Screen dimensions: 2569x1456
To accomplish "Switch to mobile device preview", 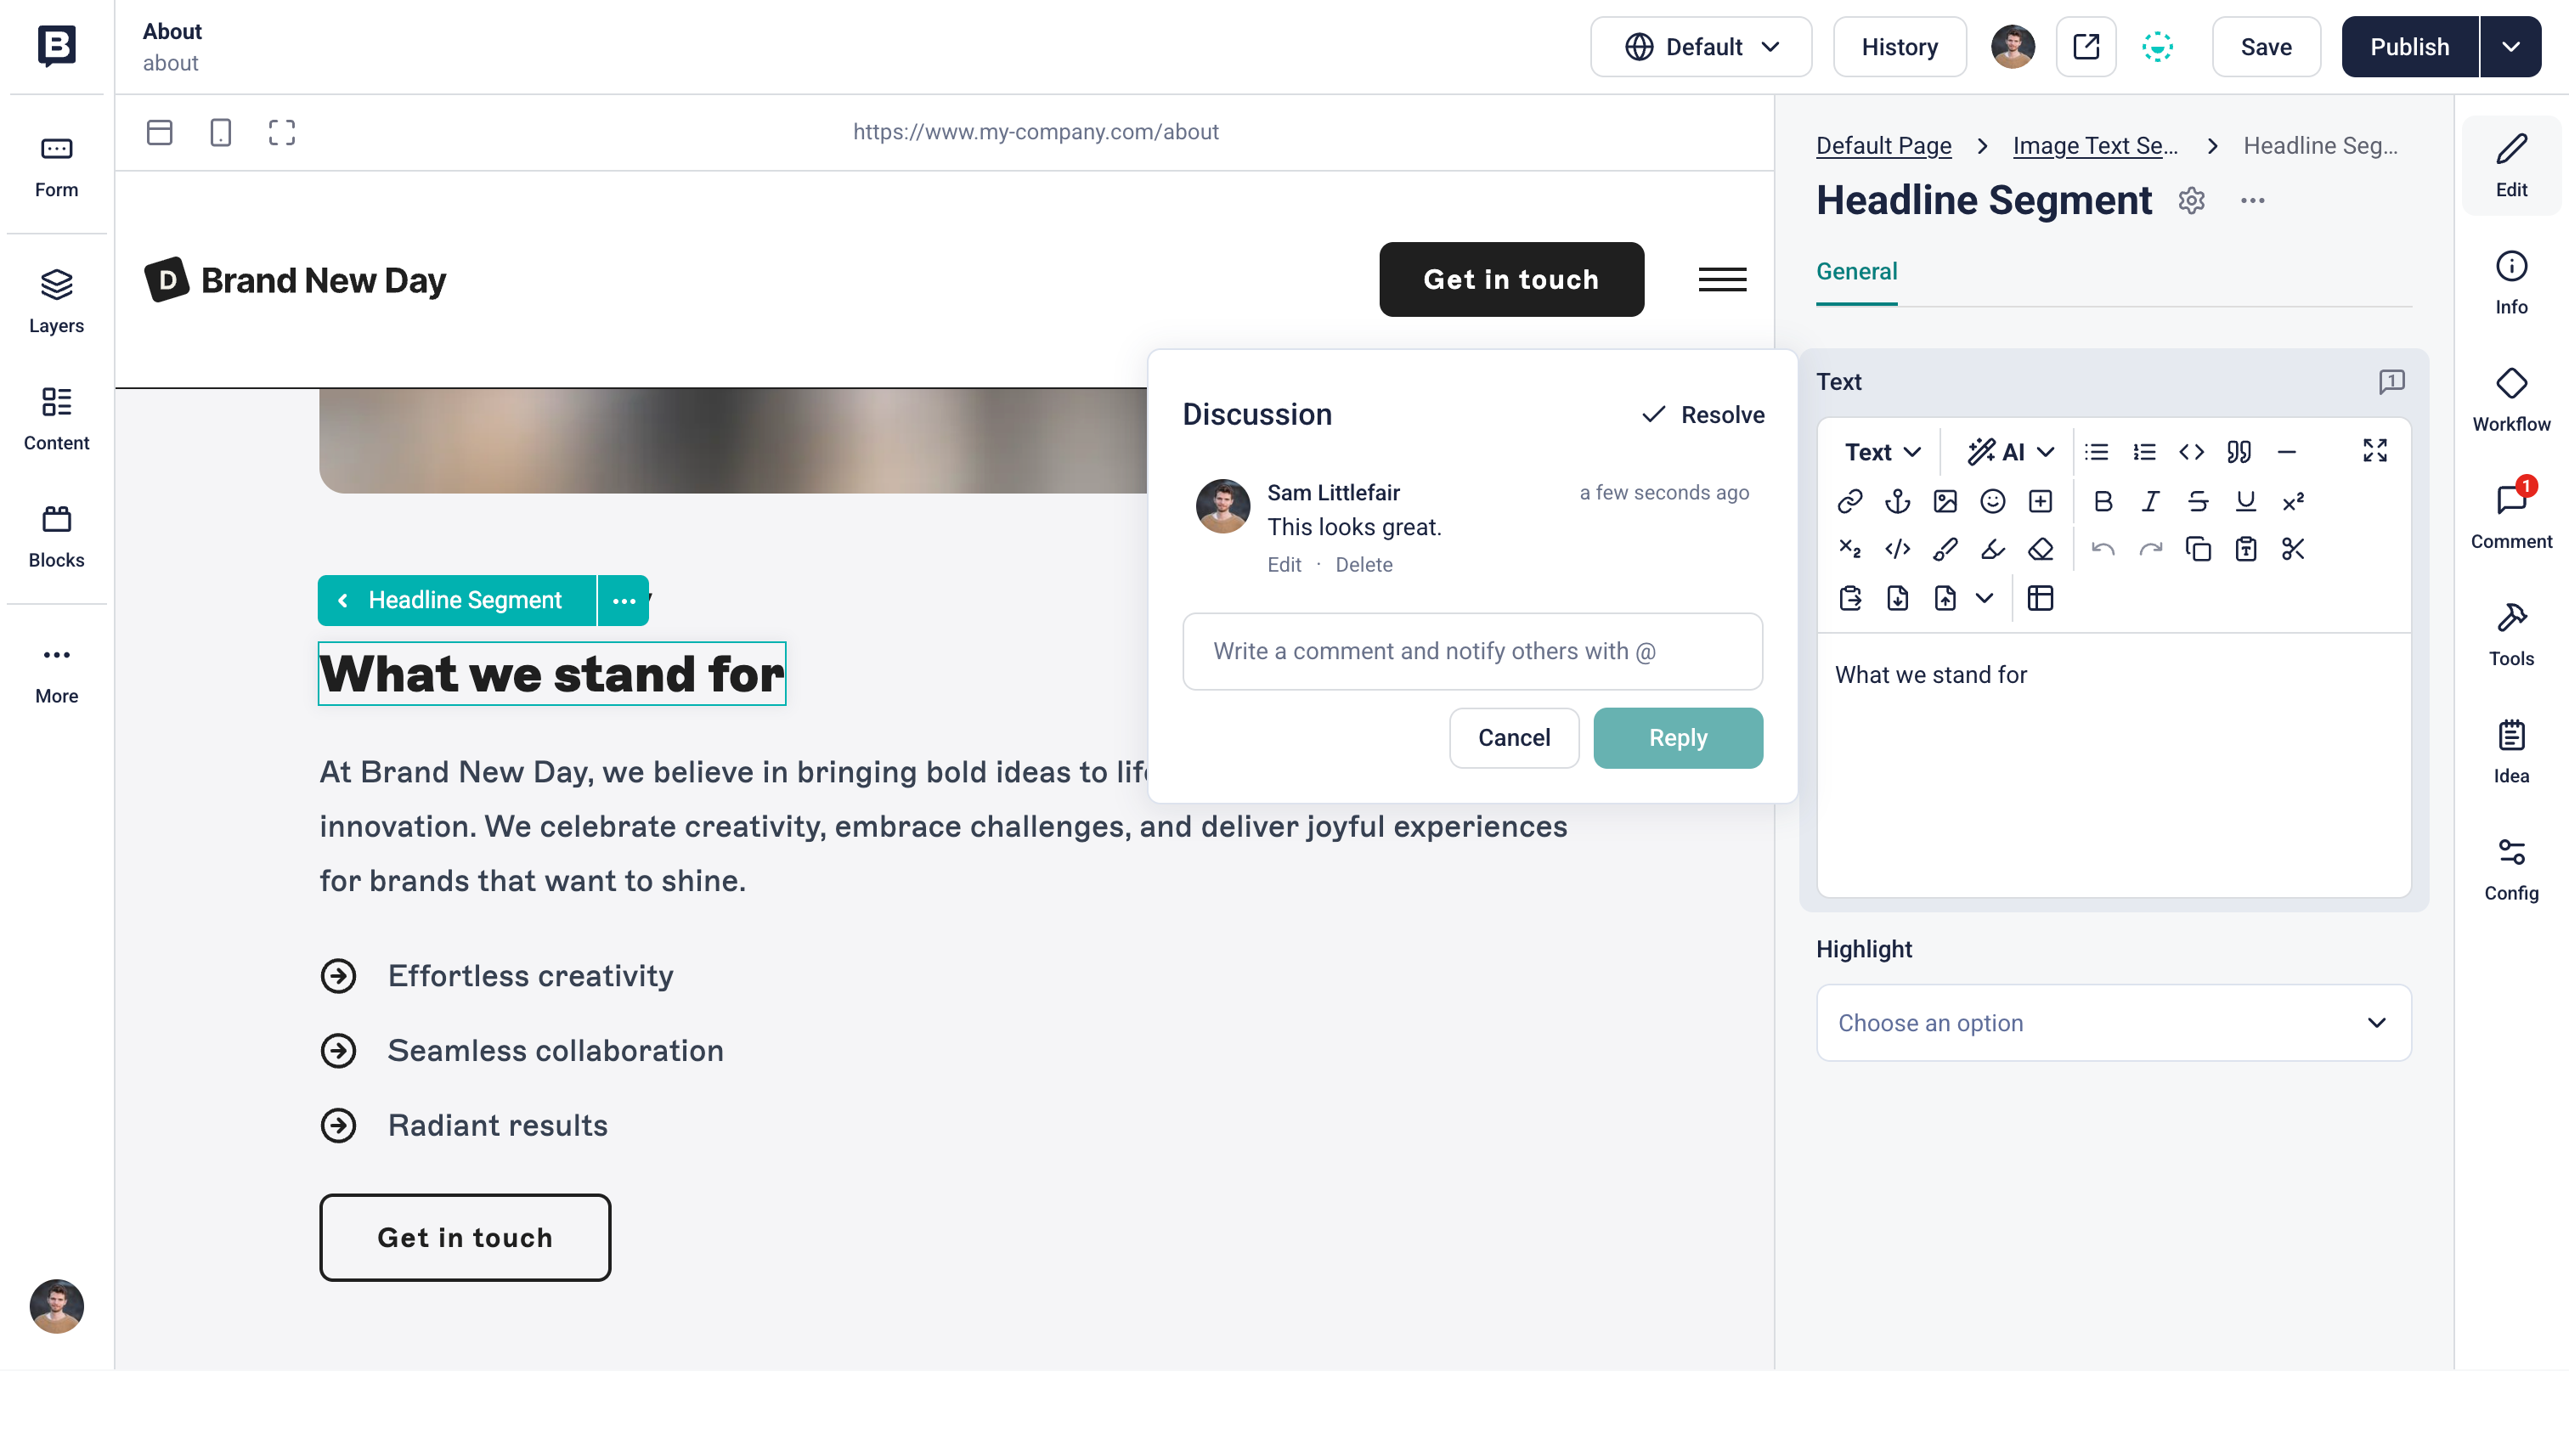I will 221,132.
